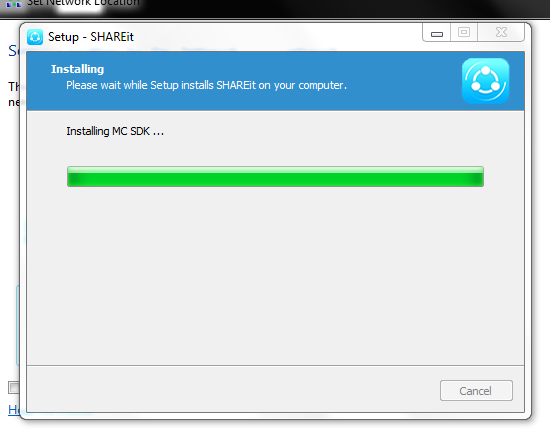Click the greyed-out X close button

[x=501, y=33]
